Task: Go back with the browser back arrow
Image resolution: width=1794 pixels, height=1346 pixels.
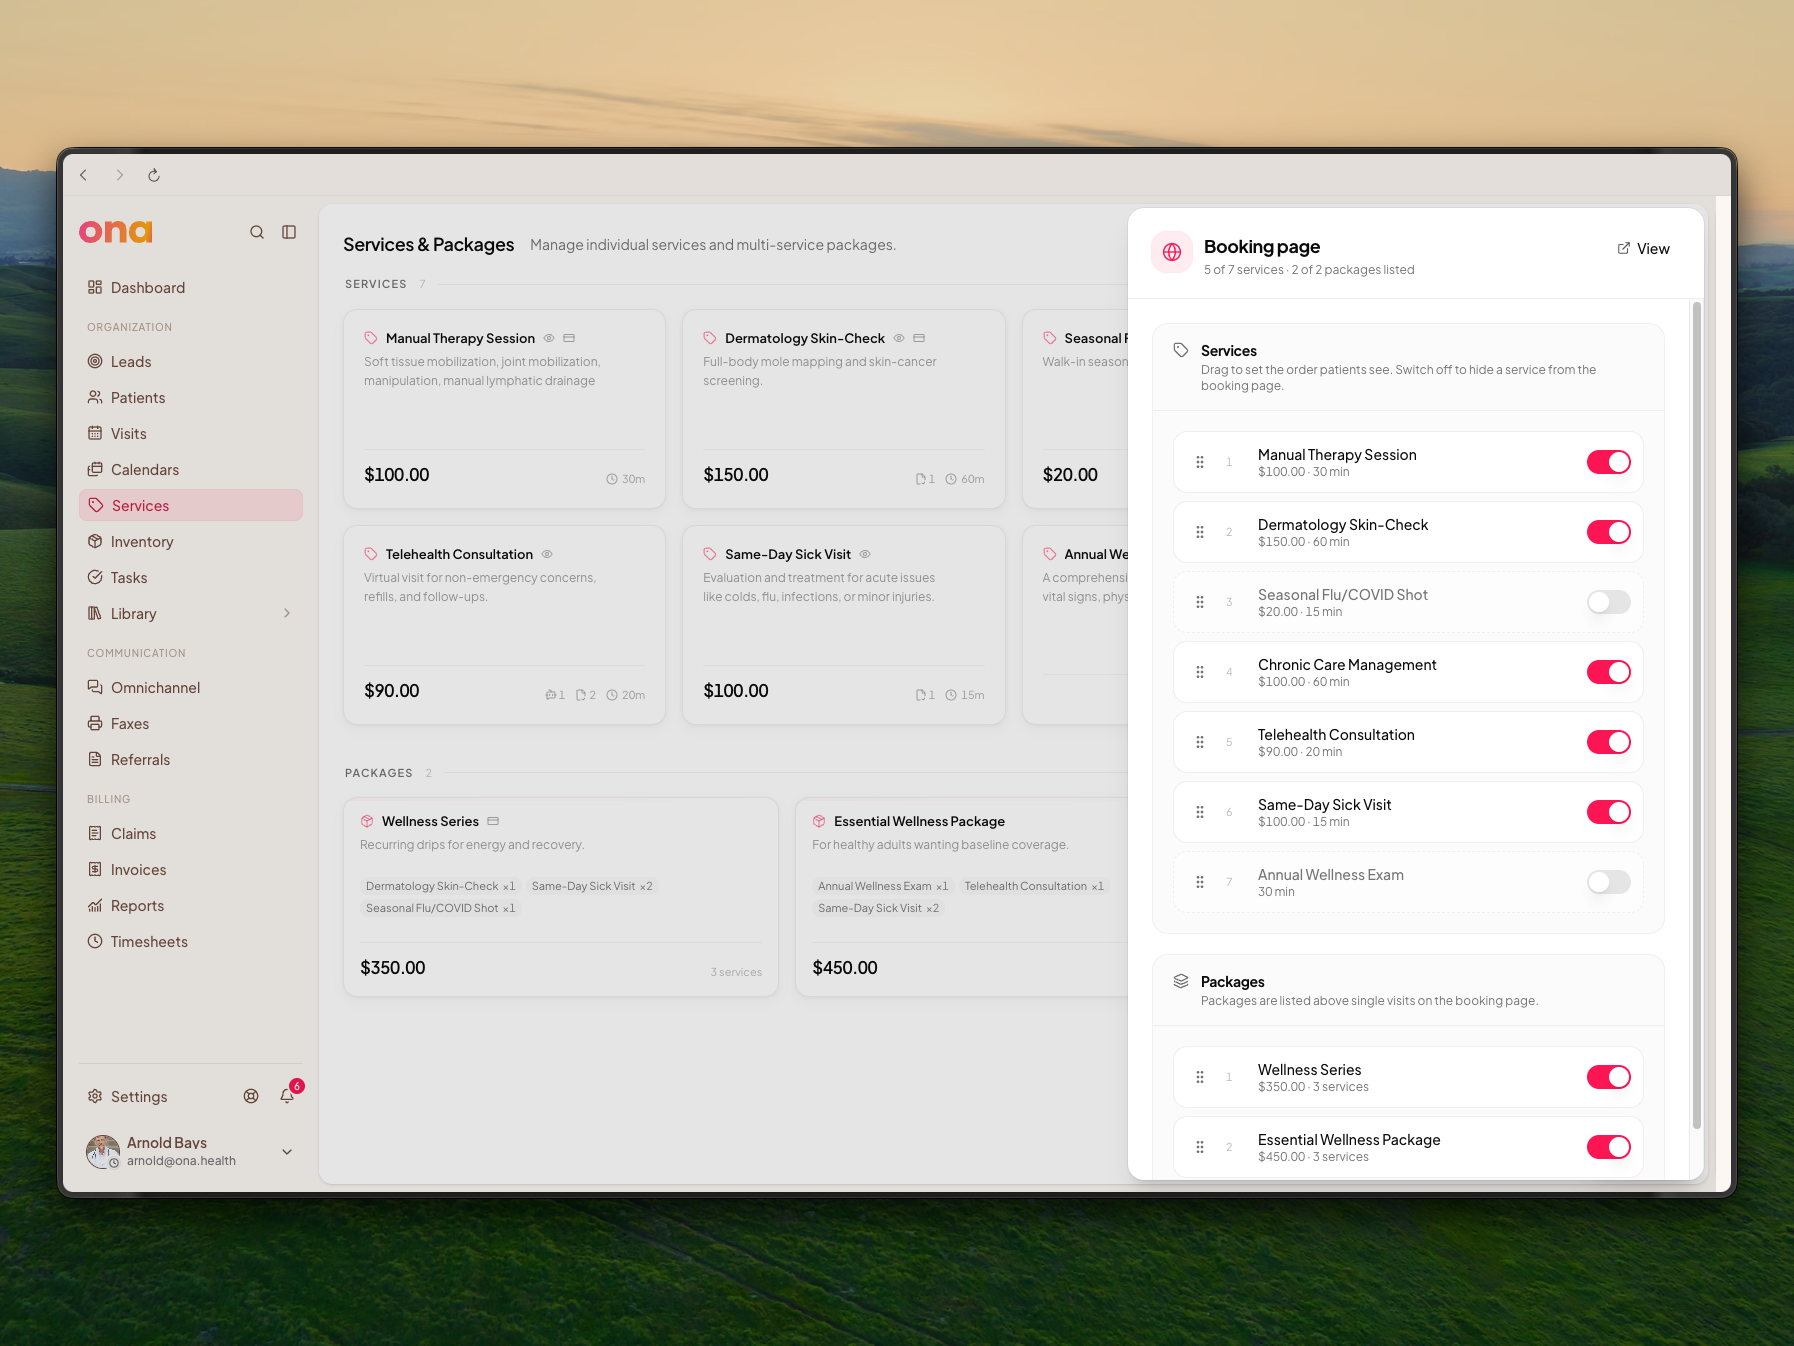Action: tap(84, 175)
